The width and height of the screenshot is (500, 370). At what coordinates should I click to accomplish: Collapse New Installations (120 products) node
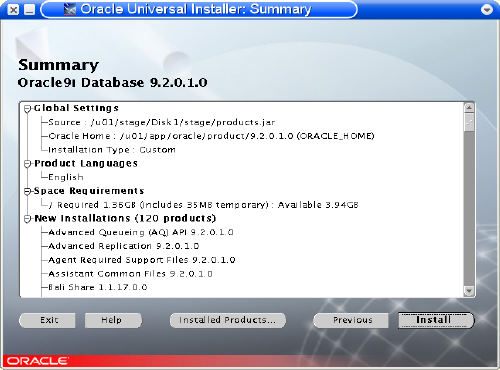coord(27,219)
